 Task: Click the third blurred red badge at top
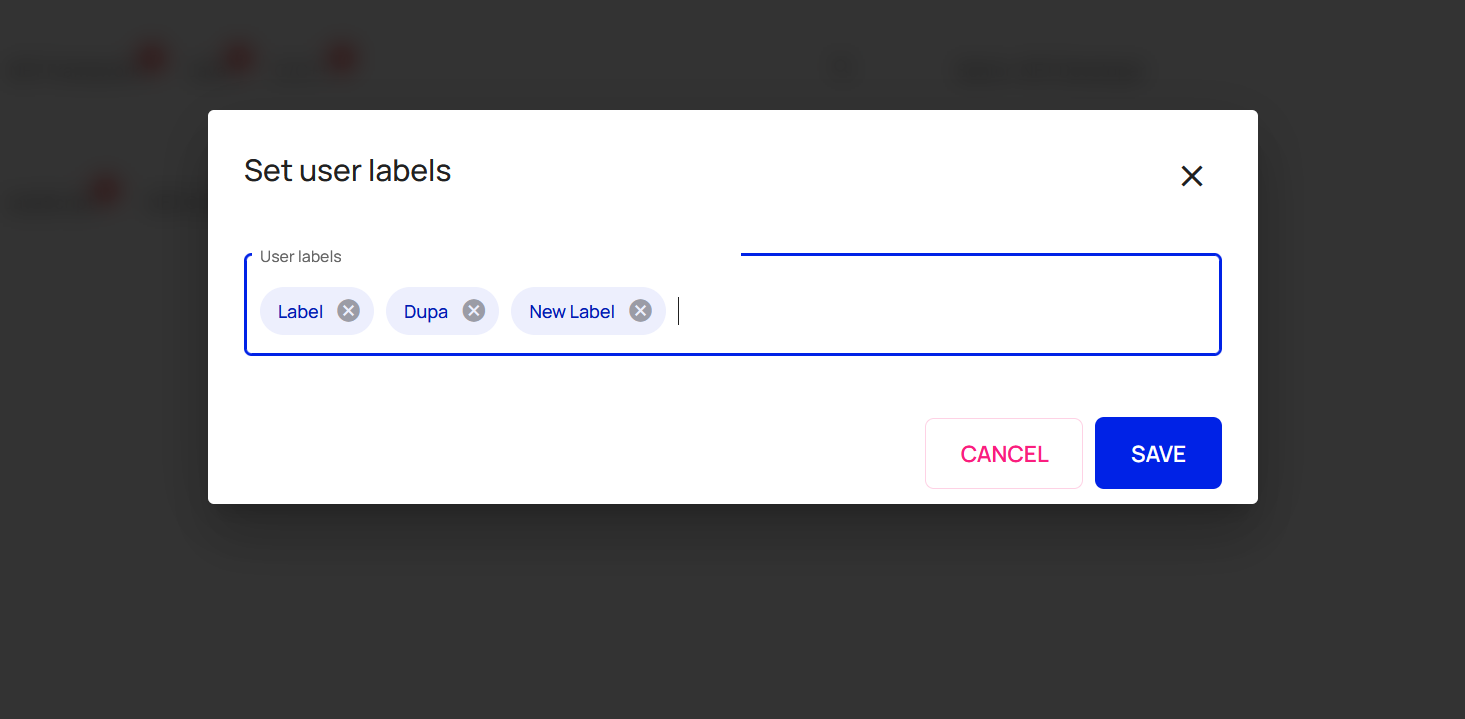342,58
